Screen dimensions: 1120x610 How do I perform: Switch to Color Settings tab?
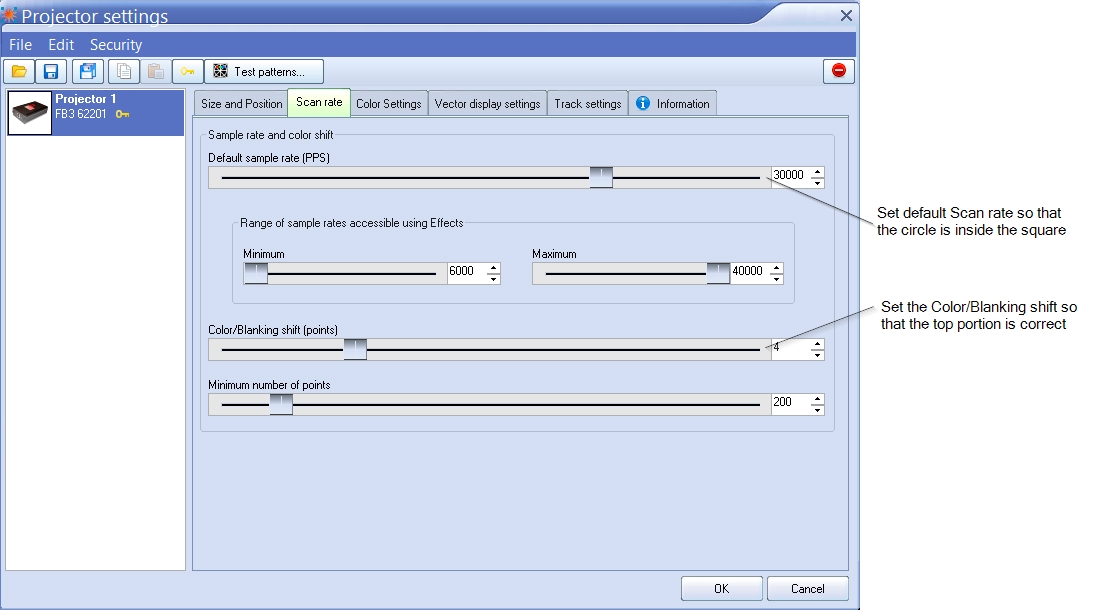click(x=388, y=104)
